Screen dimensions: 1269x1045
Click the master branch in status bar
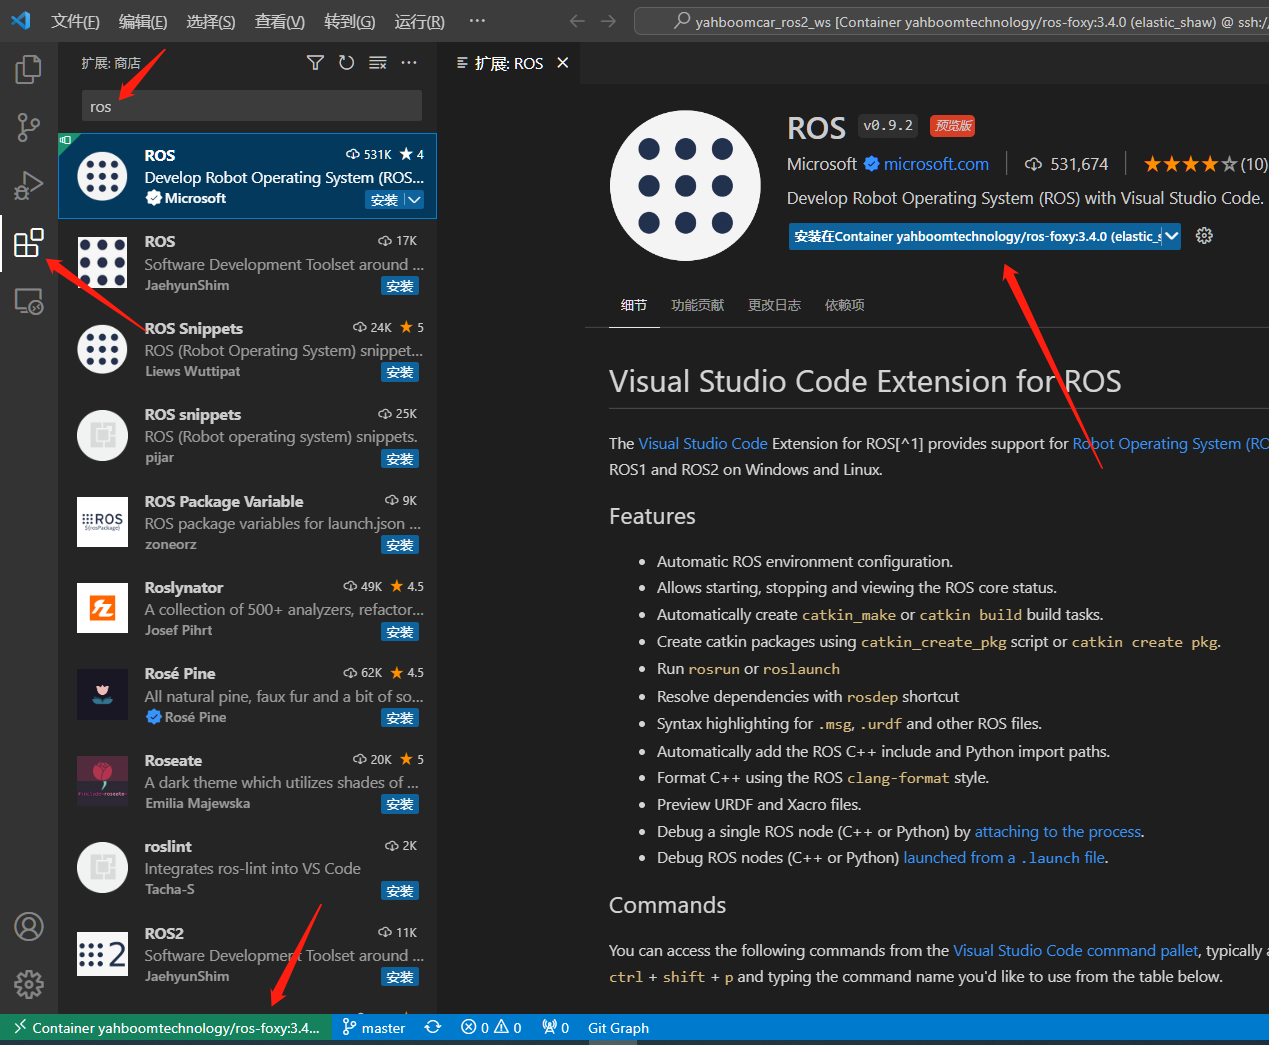pos(374,1027)
